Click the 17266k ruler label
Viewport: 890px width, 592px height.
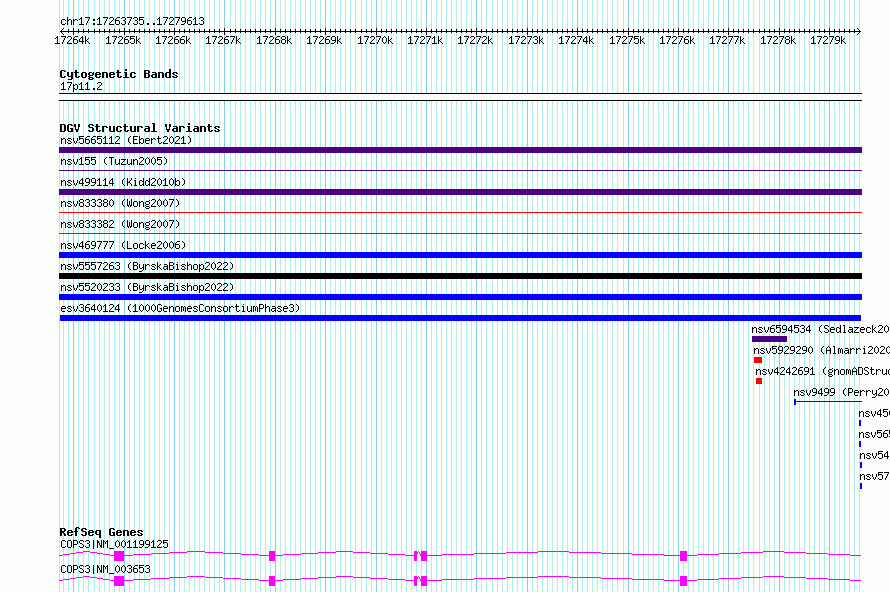[173, 40]
